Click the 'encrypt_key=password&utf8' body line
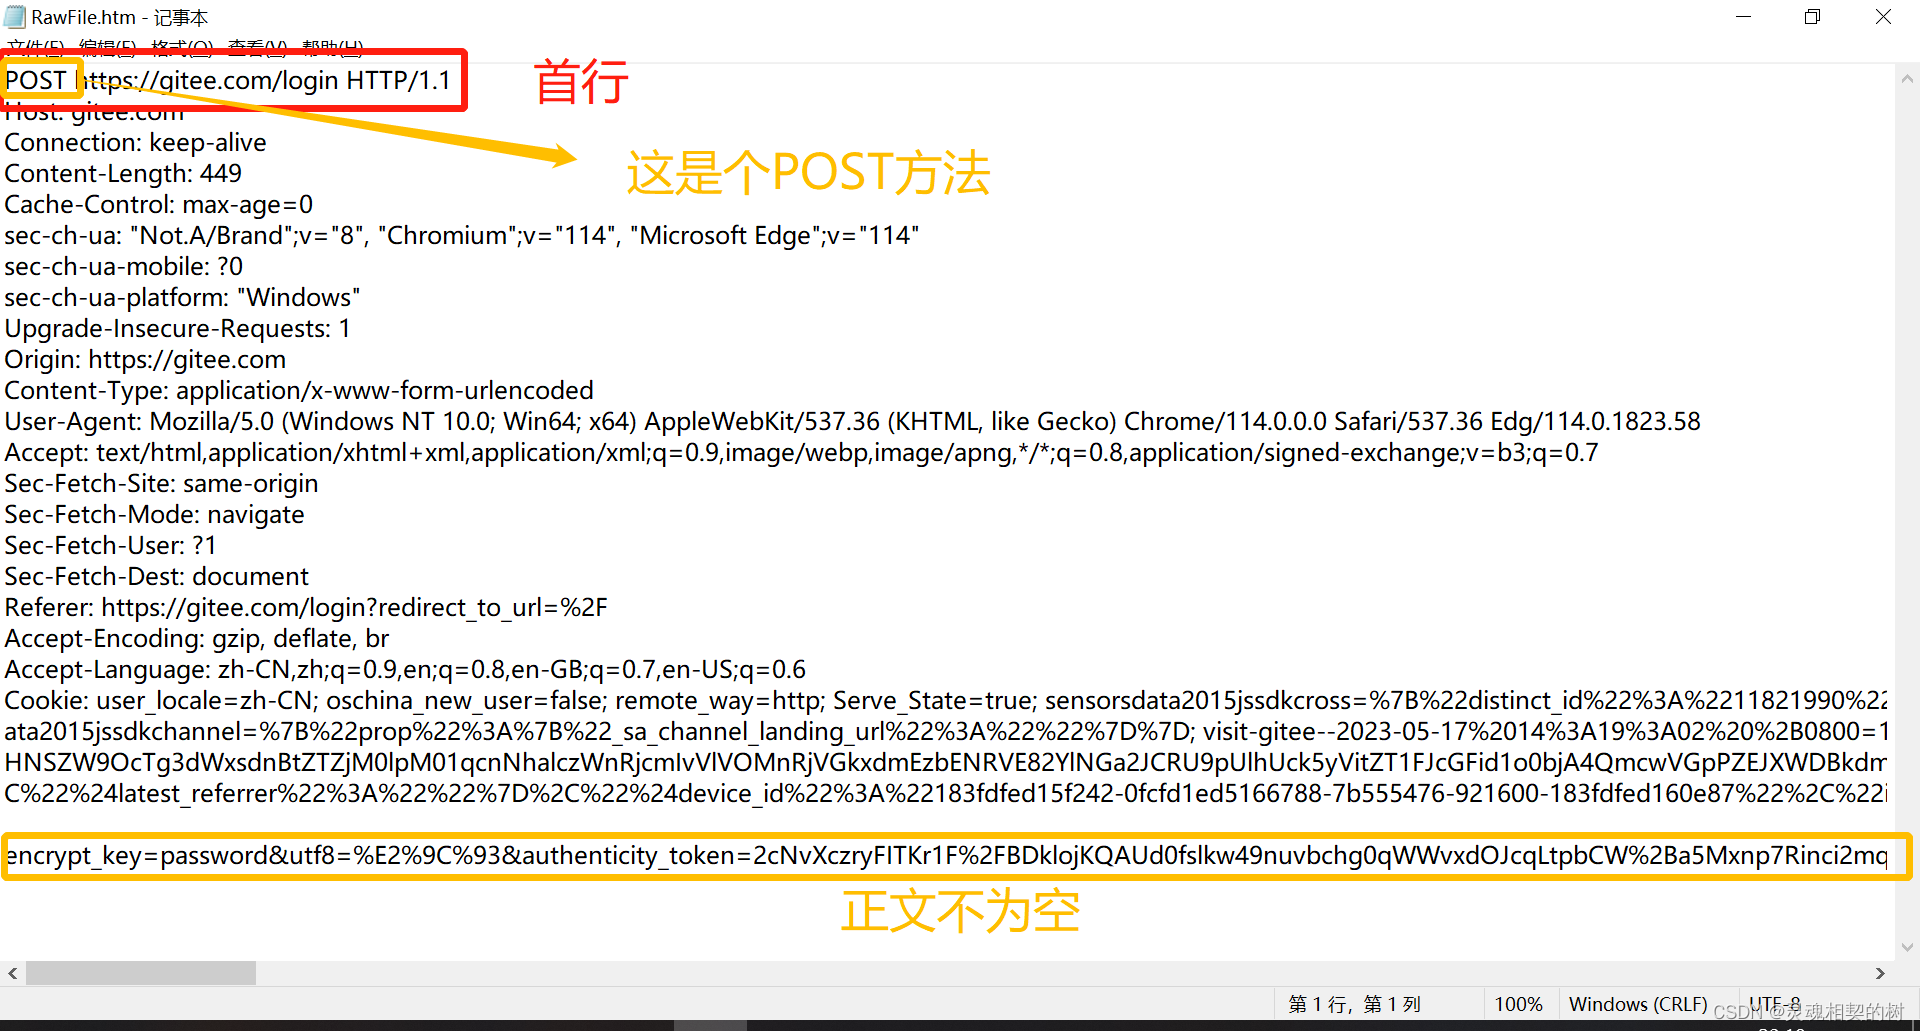The height and width of the screenshot is (1031, 1920). click(946, 855)
